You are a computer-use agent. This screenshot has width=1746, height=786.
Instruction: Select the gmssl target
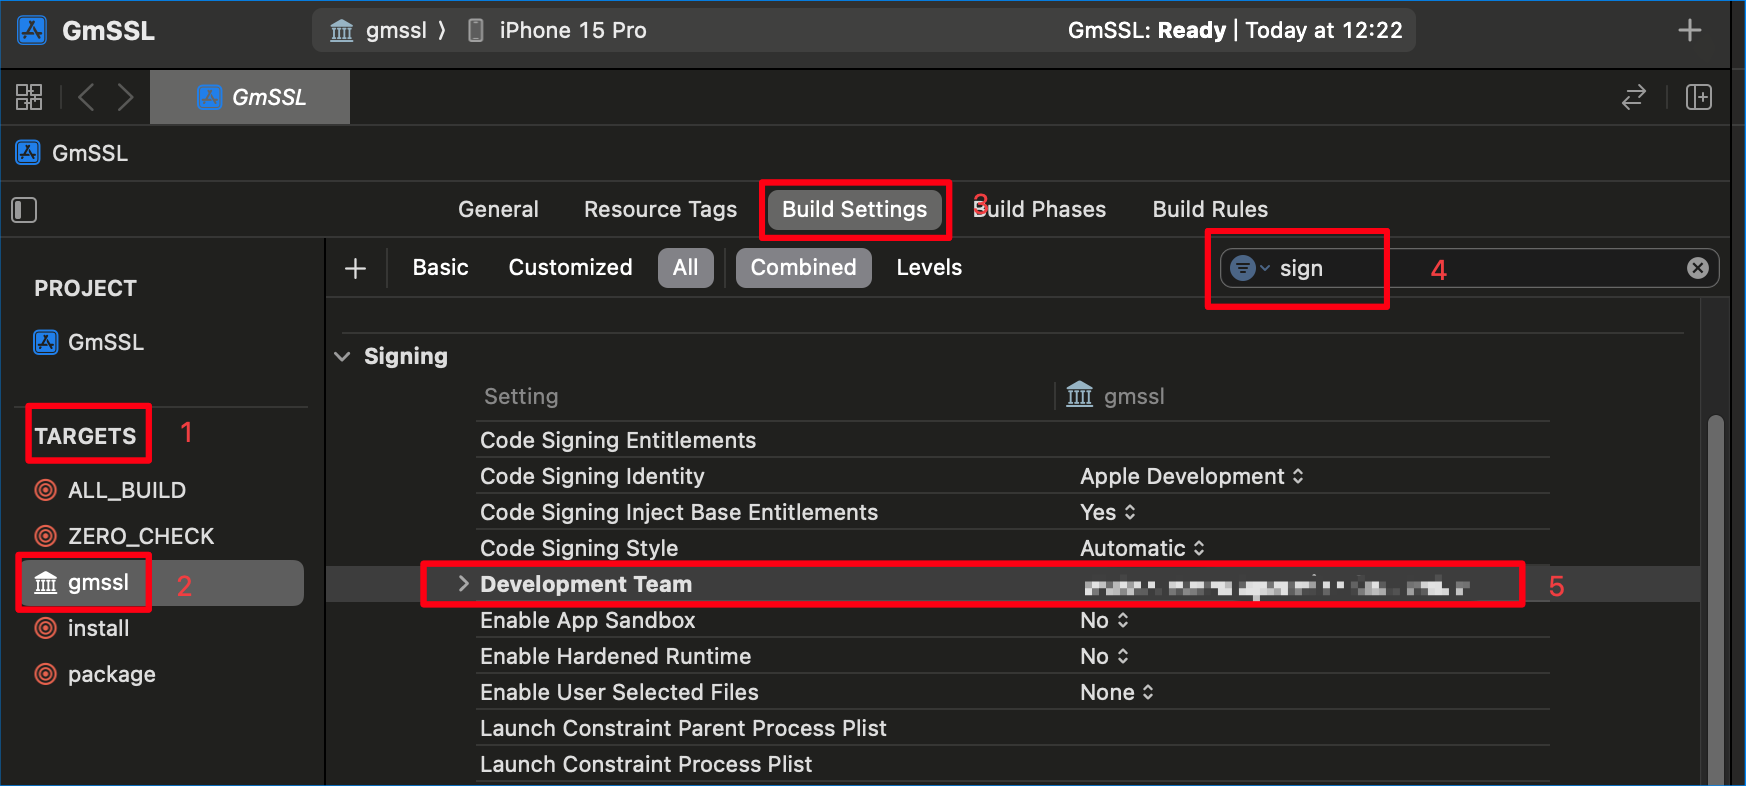tap(160, 583)
